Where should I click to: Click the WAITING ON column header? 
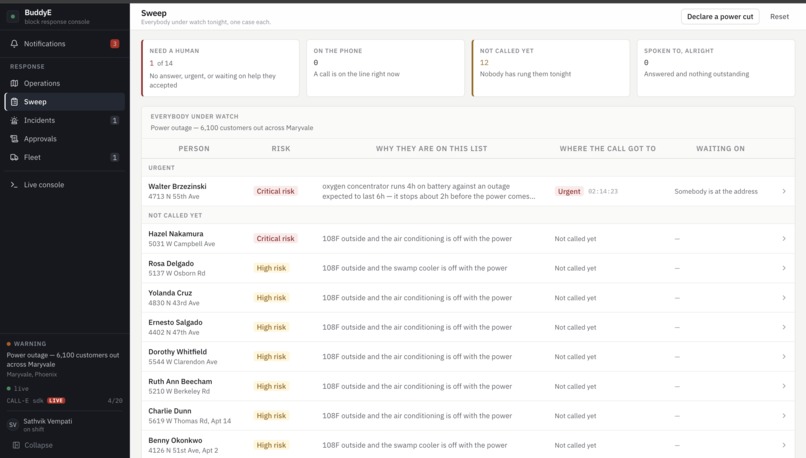click(x=720, y=149)
